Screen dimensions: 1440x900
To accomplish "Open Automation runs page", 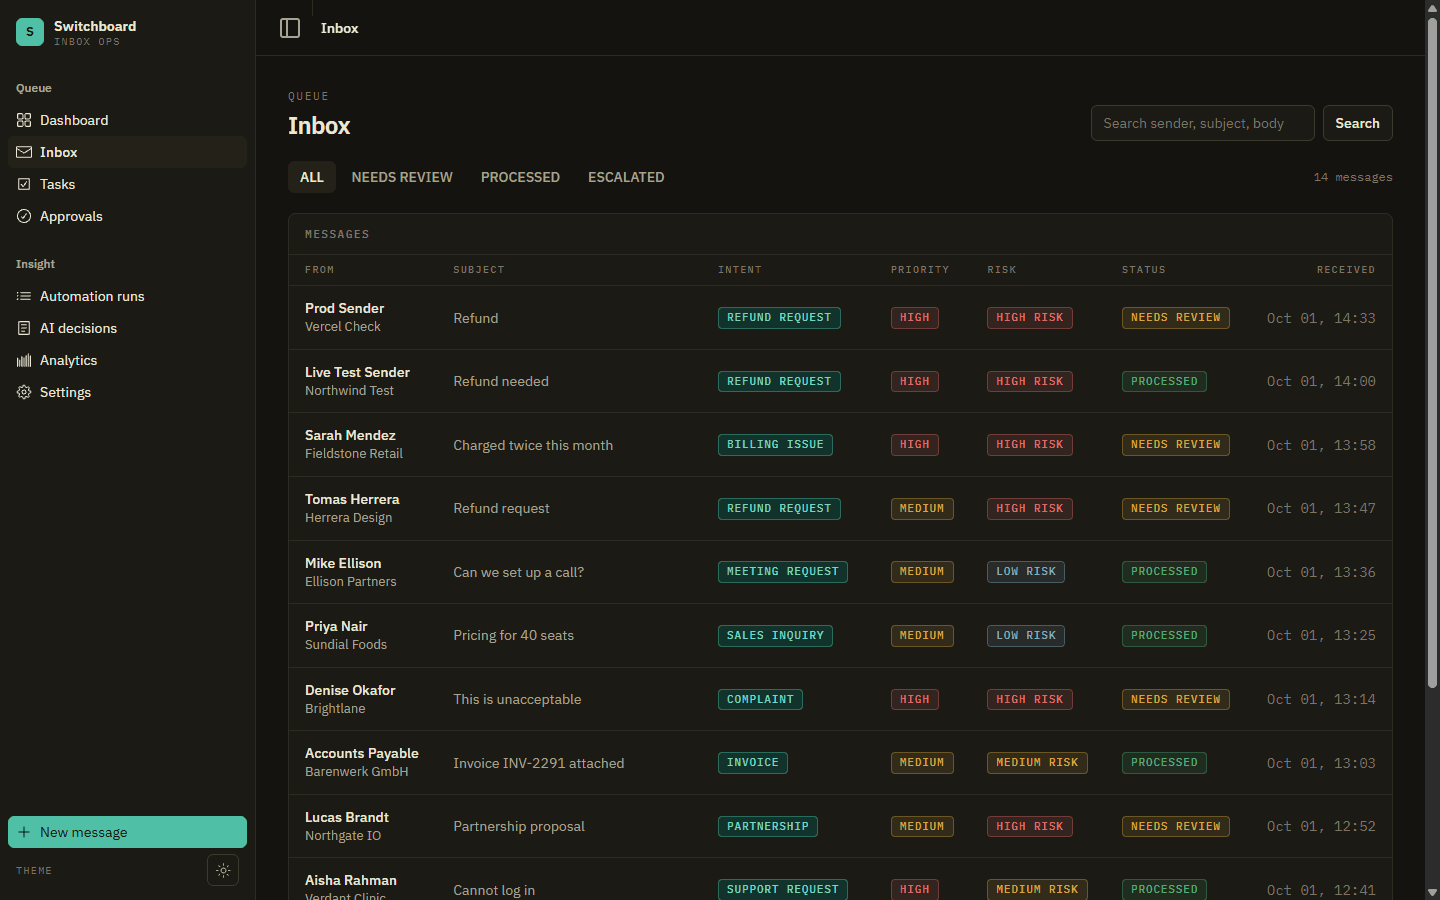I will 127,296.
